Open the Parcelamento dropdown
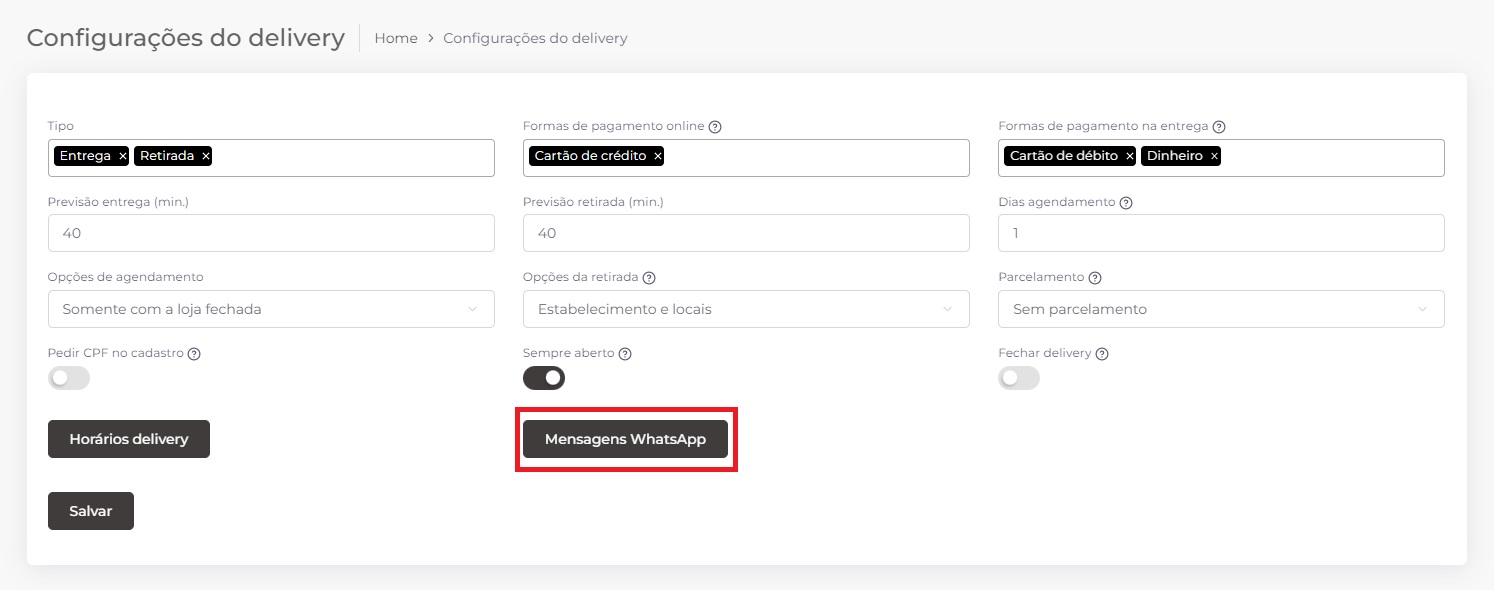This screenshot has width=1494, height=590. (x=1221, y=309)
